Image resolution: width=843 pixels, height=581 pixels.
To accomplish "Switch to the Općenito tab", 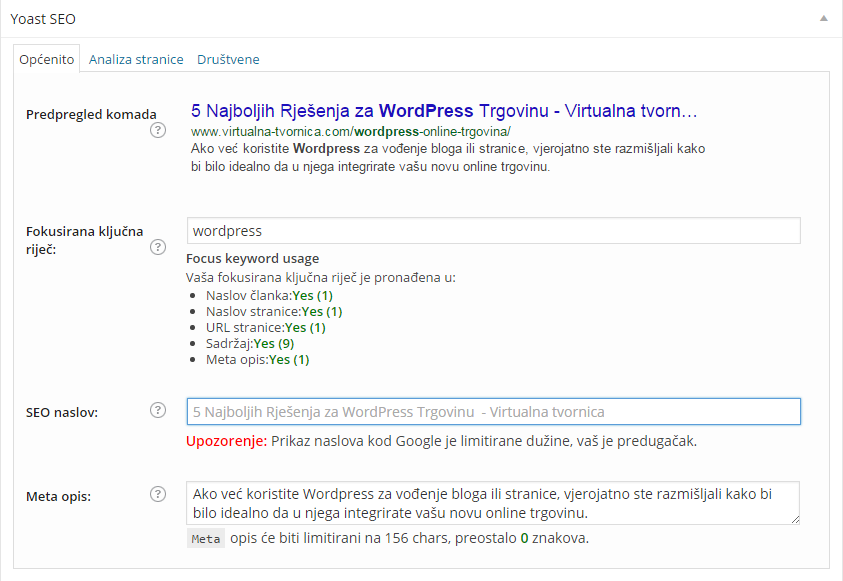I will point(47,59).
